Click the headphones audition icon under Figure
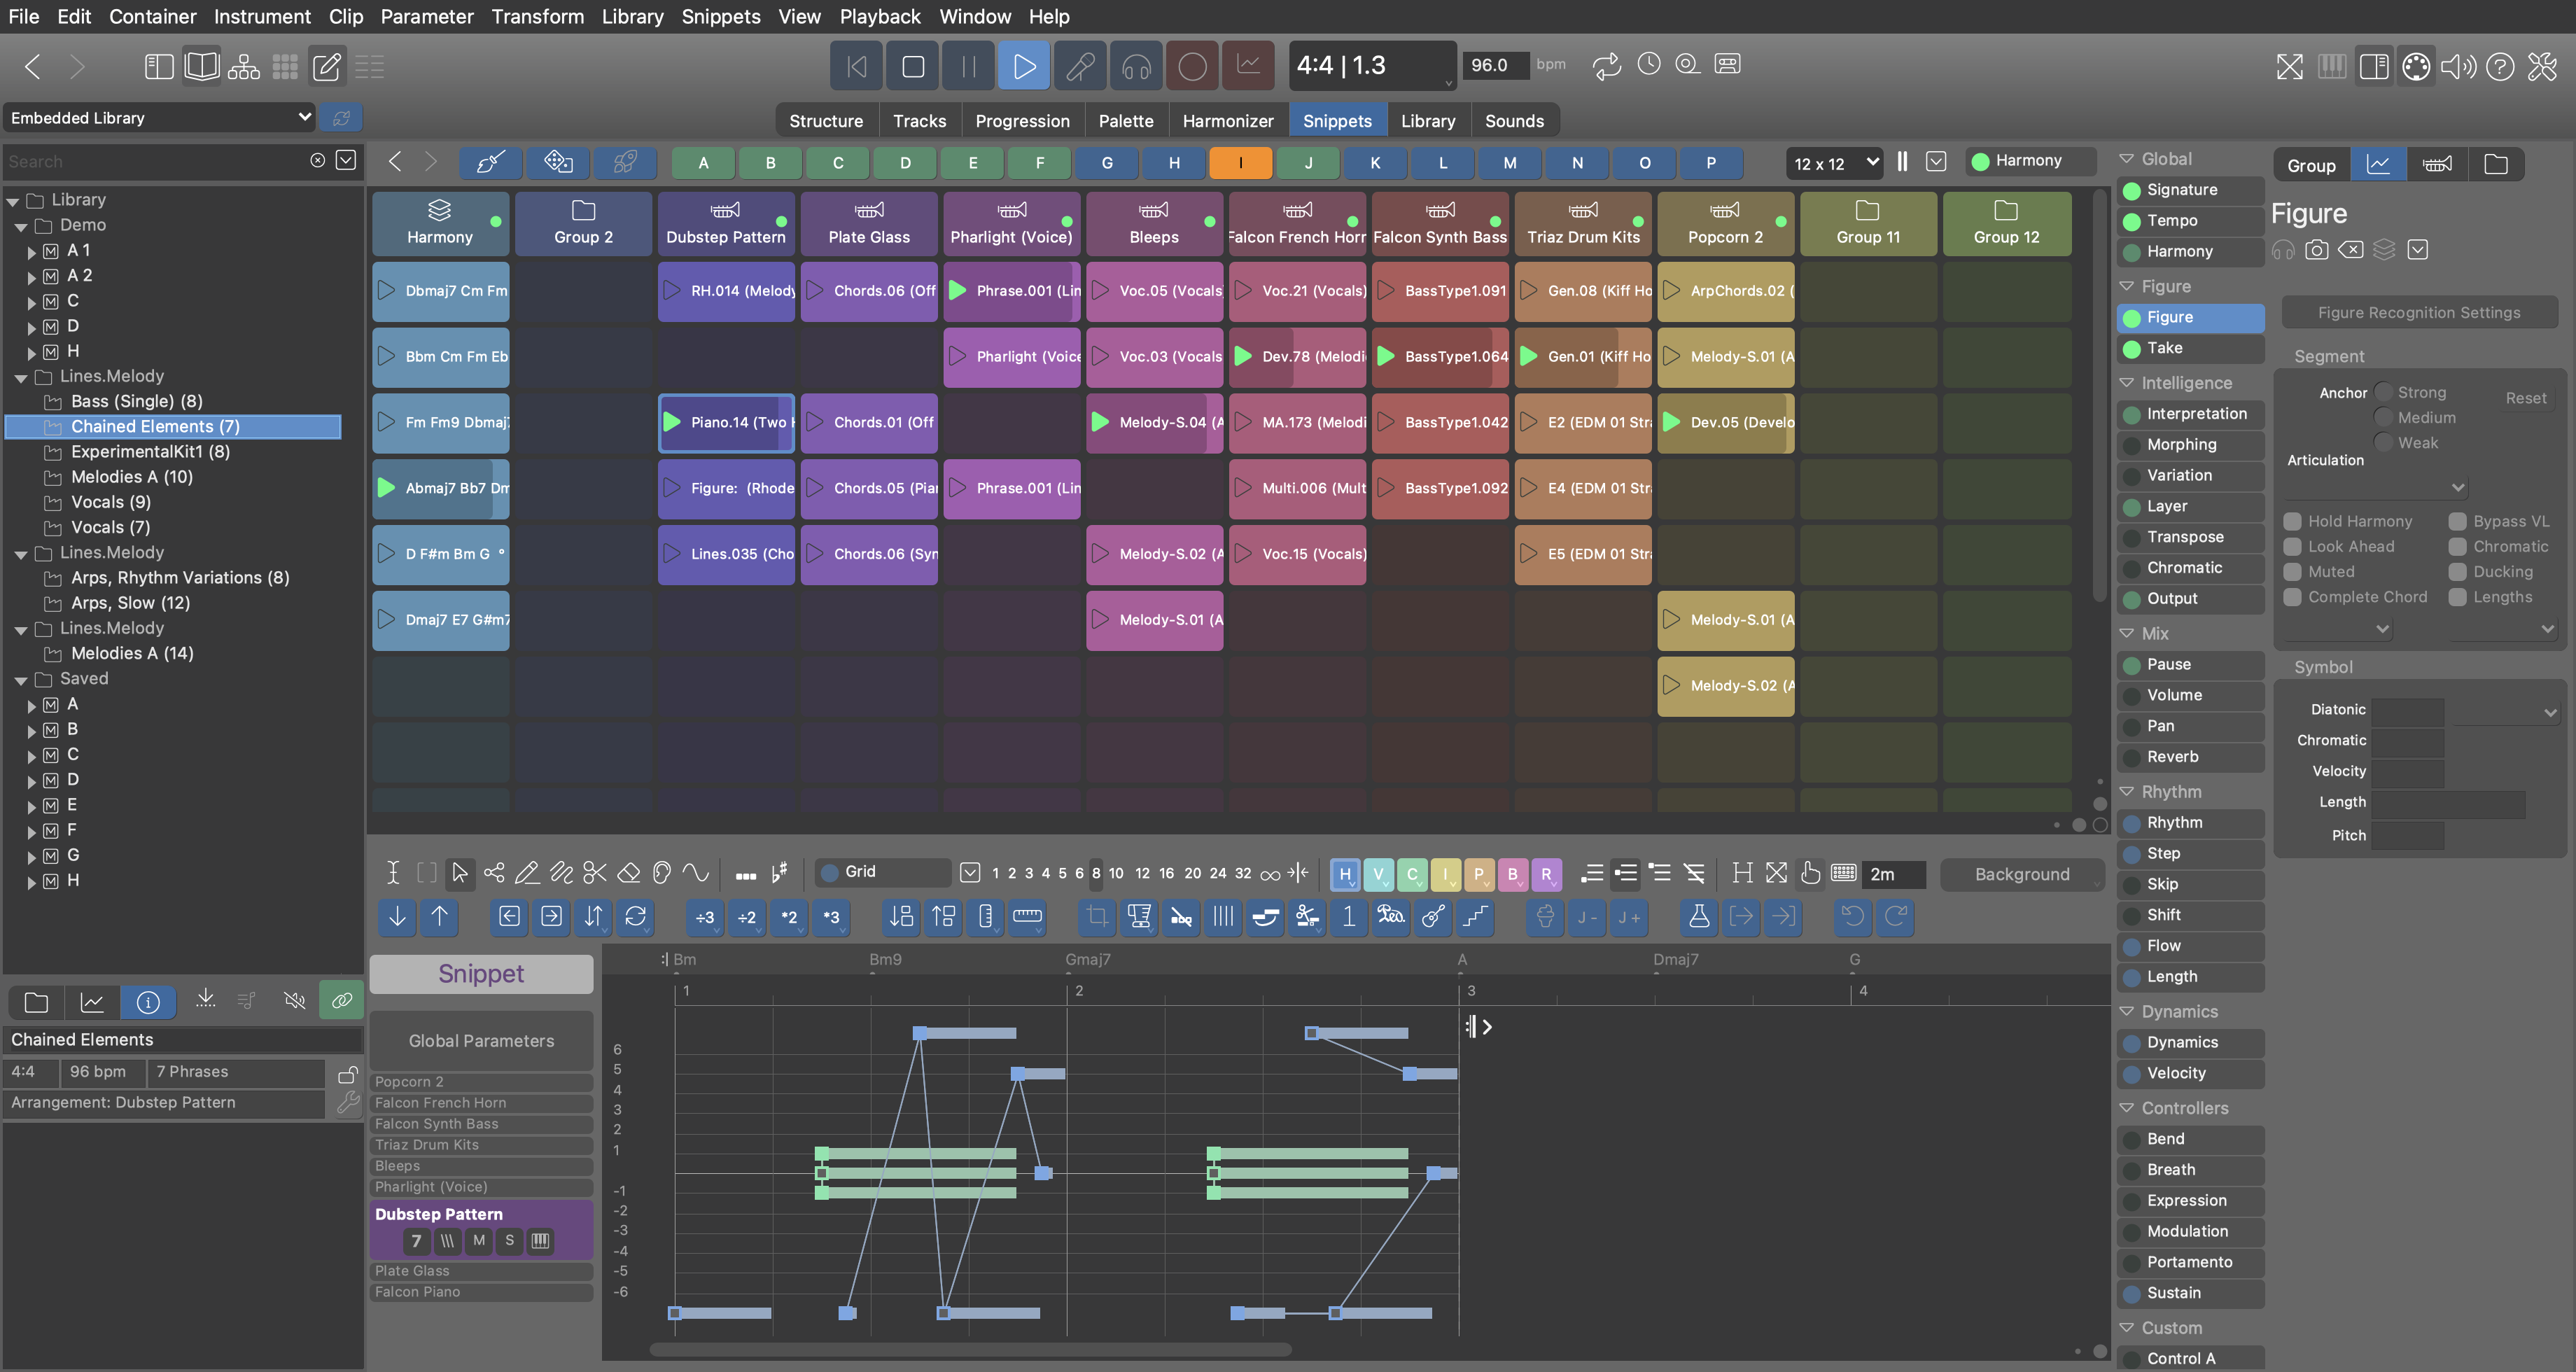The height and width of the screenshot is (1372, 2576). click(2283, 250)
